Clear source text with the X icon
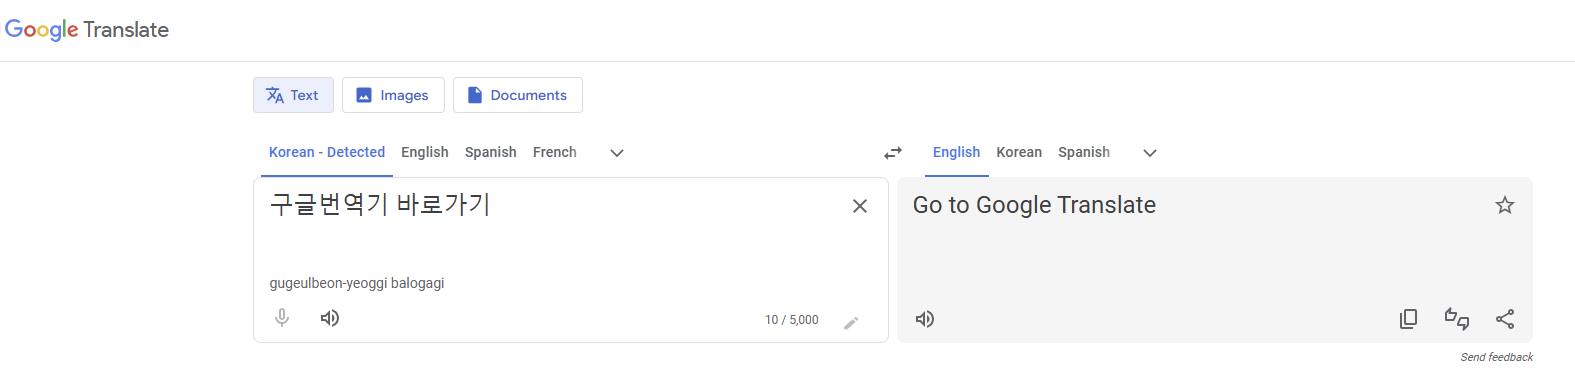 860,206
